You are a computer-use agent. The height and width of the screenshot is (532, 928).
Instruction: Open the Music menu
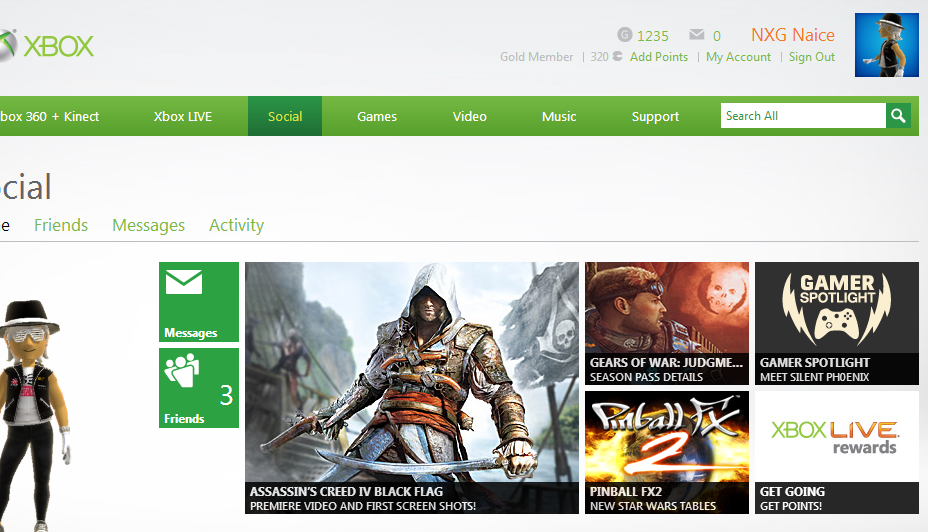[559, 117]
